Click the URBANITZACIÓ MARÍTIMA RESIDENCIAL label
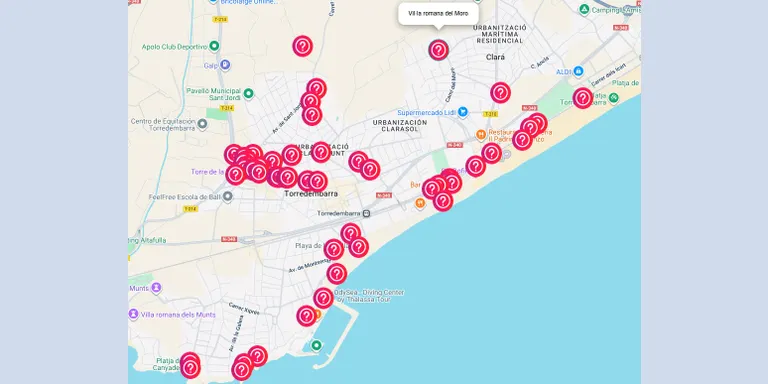 500,34
